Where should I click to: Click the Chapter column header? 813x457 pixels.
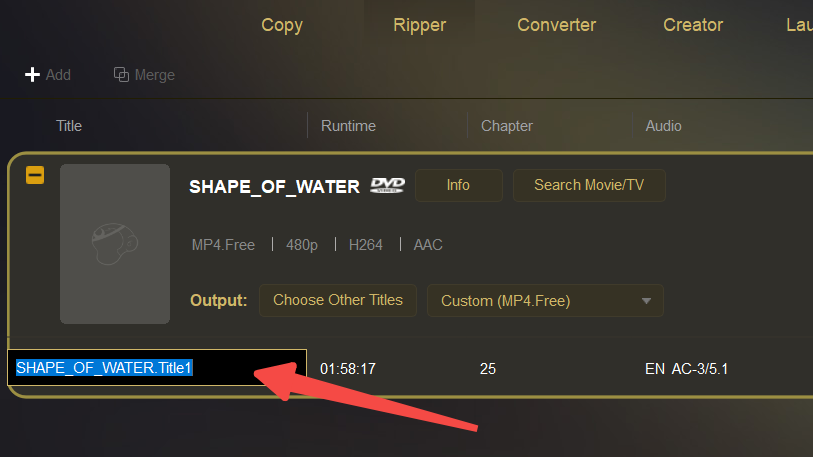pyautogui.click(x=507, y=126)
